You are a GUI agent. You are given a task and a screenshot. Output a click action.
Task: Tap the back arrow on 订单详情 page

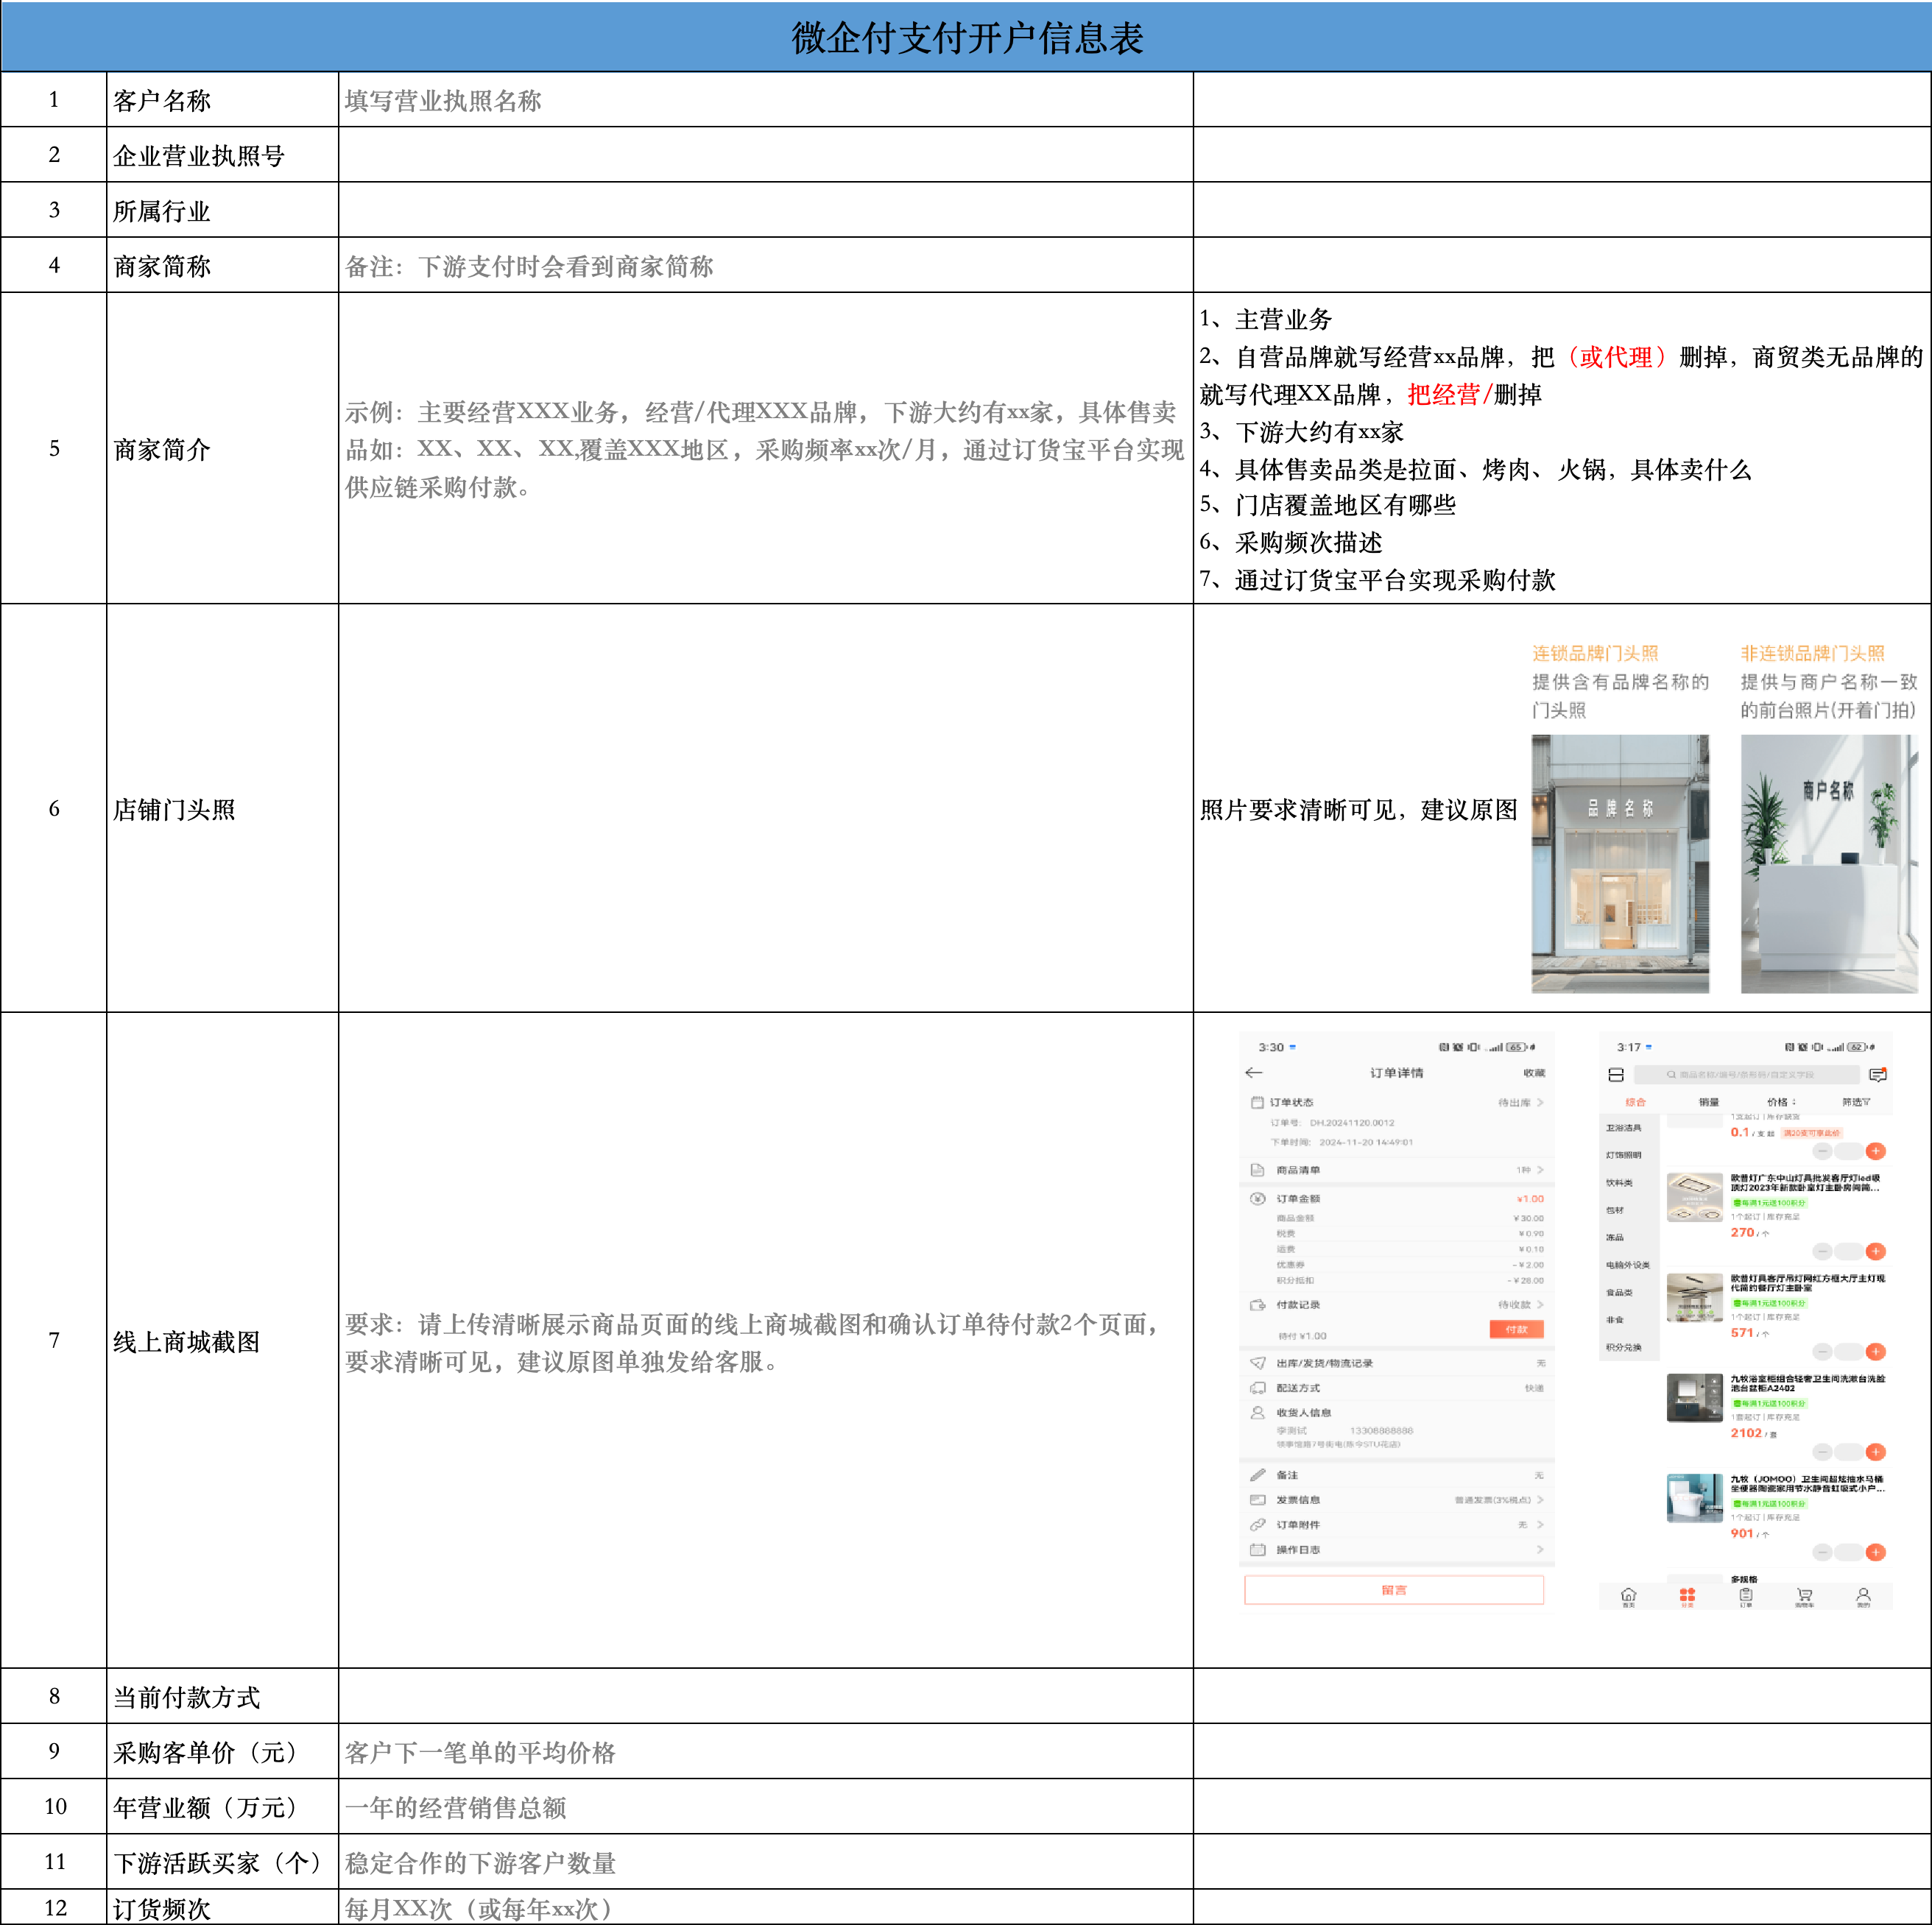click(x=1254, y=1072)
